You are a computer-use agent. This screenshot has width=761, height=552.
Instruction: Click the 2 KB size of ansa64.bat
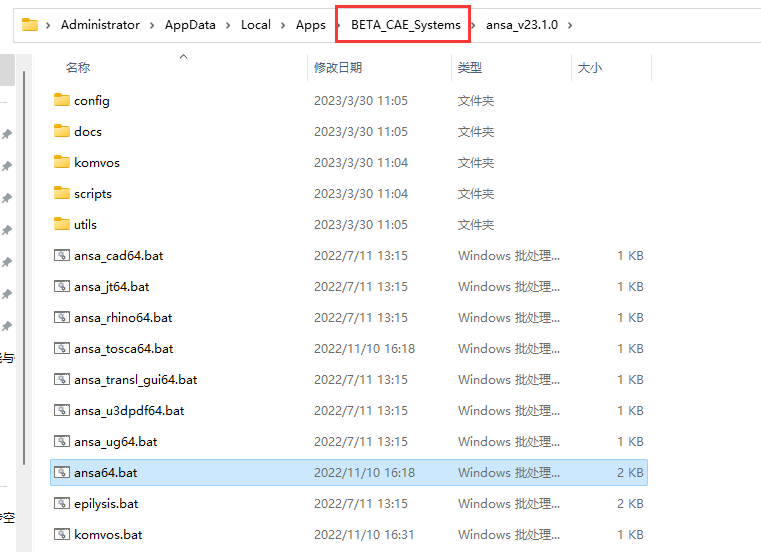click(630, 472)
